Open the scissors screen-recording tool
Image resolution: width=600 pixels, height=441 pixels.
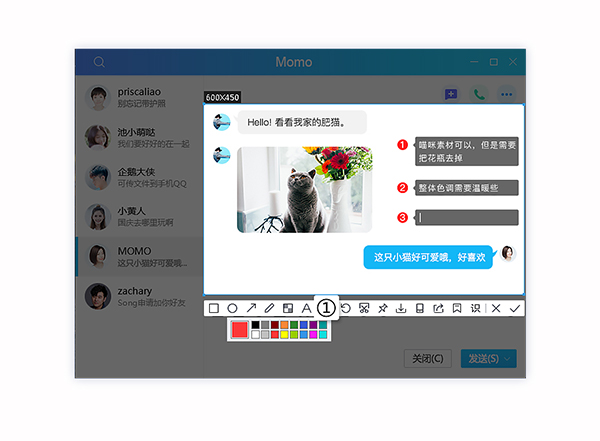point(364,308)
